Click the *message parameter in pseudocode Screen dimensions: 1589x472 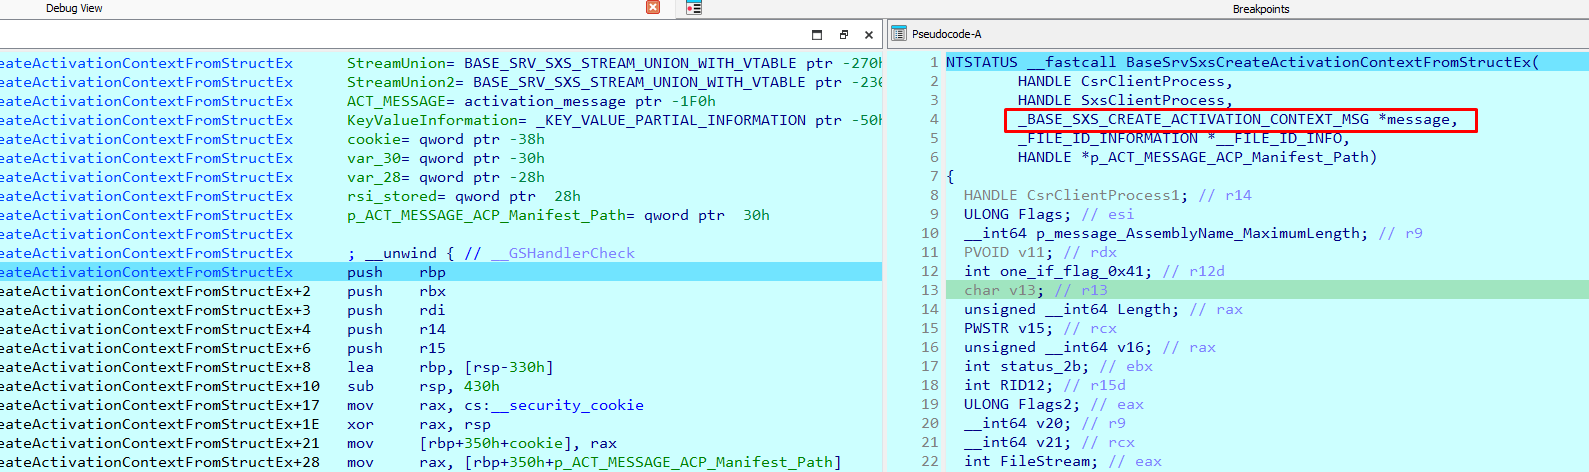(1417, 120)
